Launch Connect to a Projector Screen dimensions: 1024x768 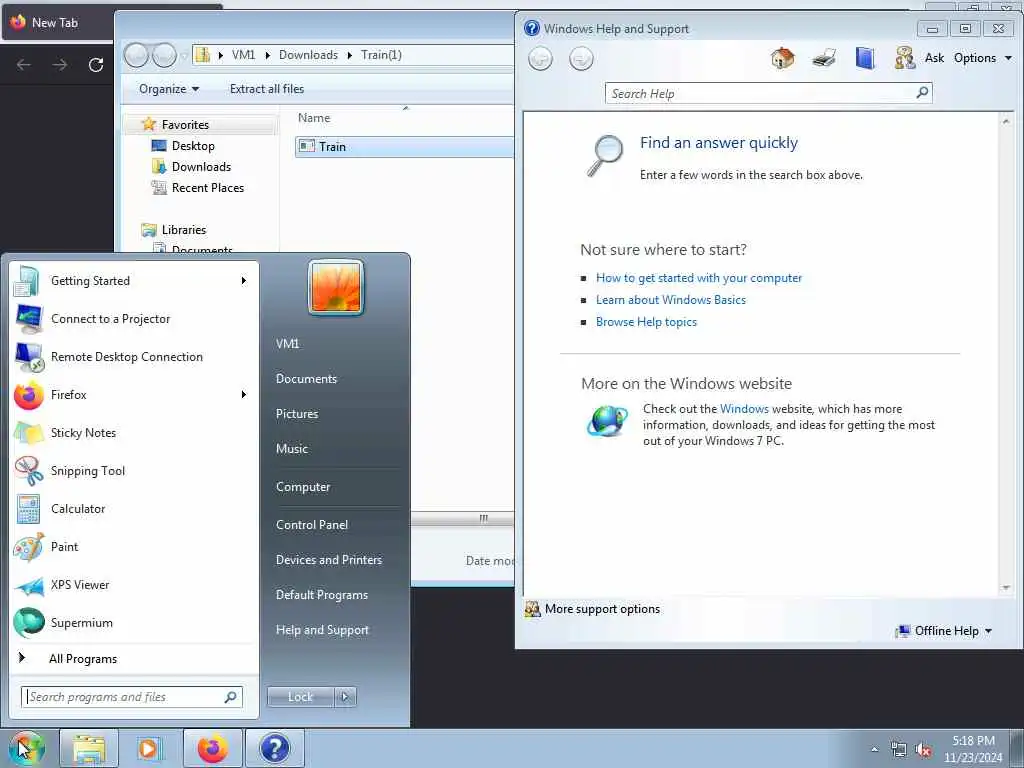pyautogui.click(x=134, y=319)
